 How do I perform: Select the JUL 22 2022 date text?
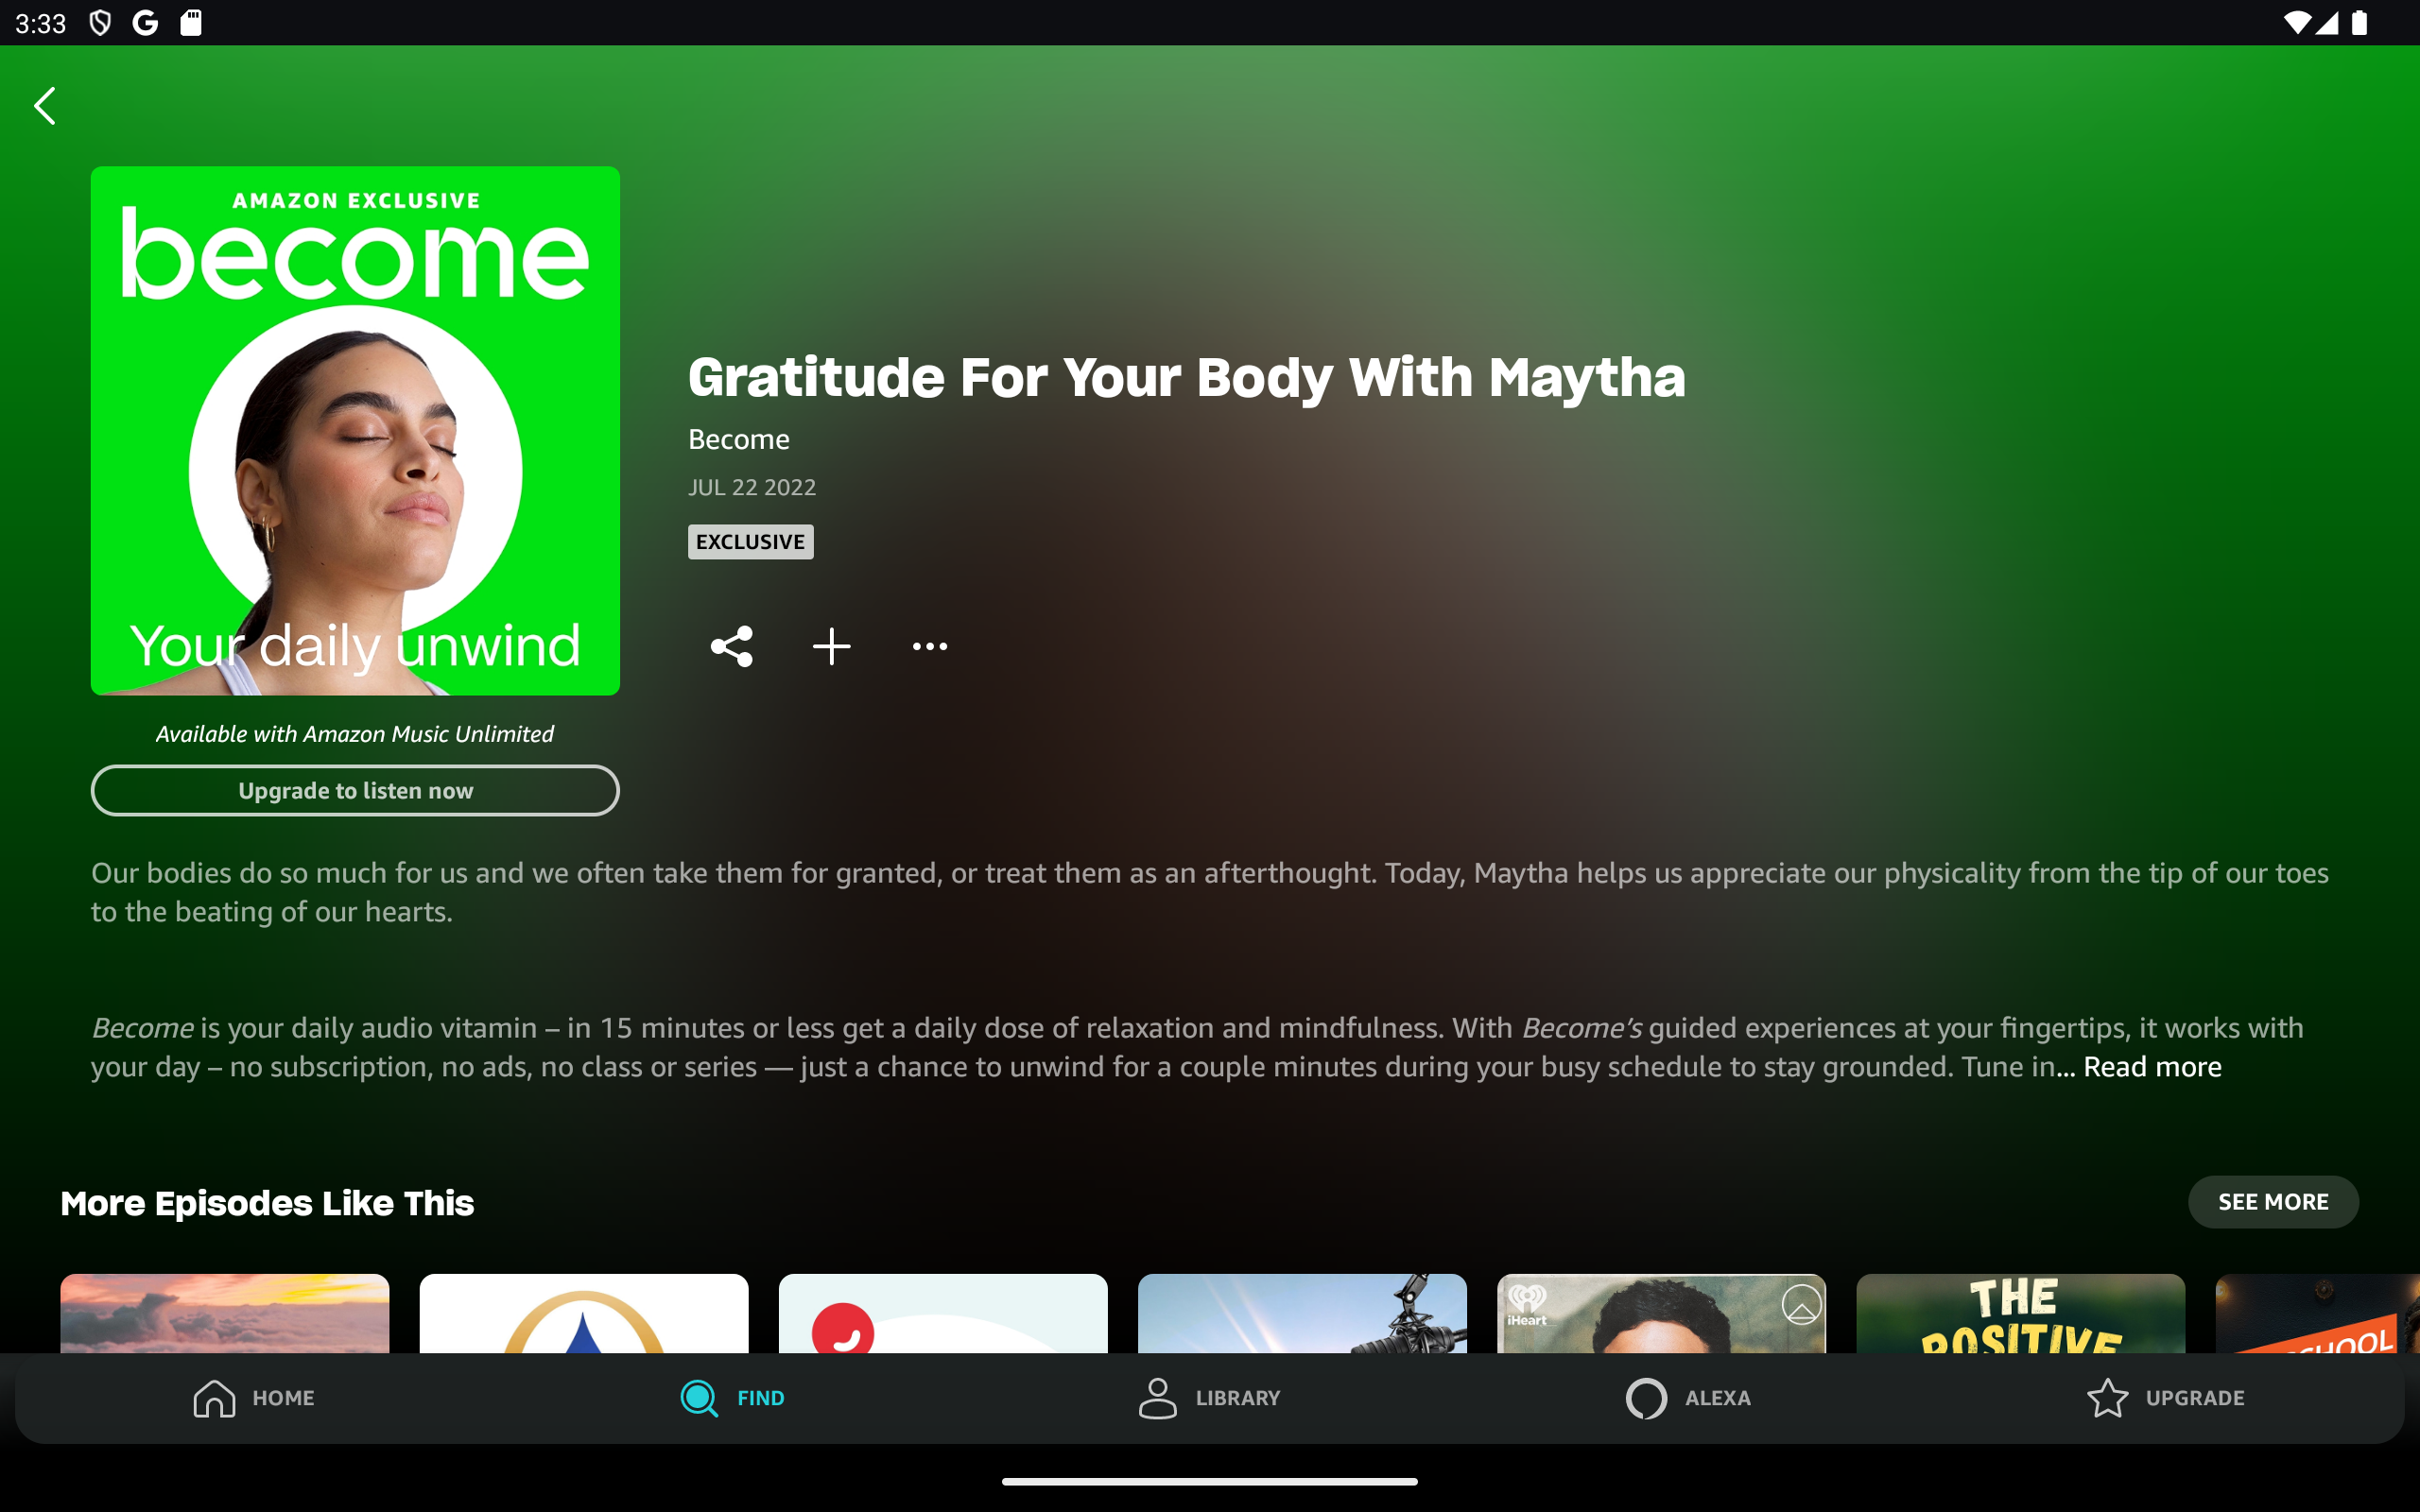[752, 488]
